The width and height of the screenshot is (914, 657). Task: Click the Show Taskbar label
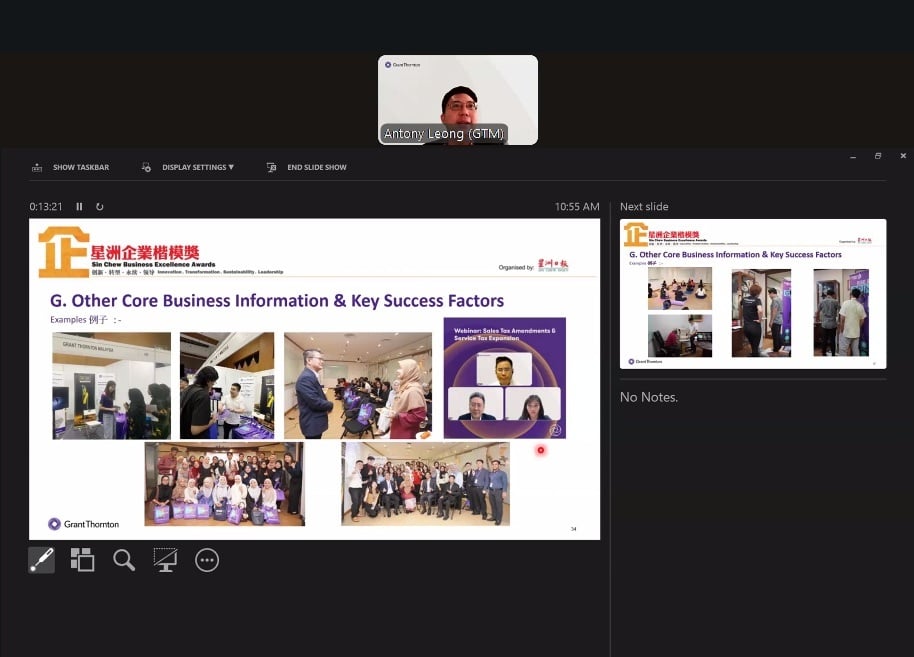(81, 168)
